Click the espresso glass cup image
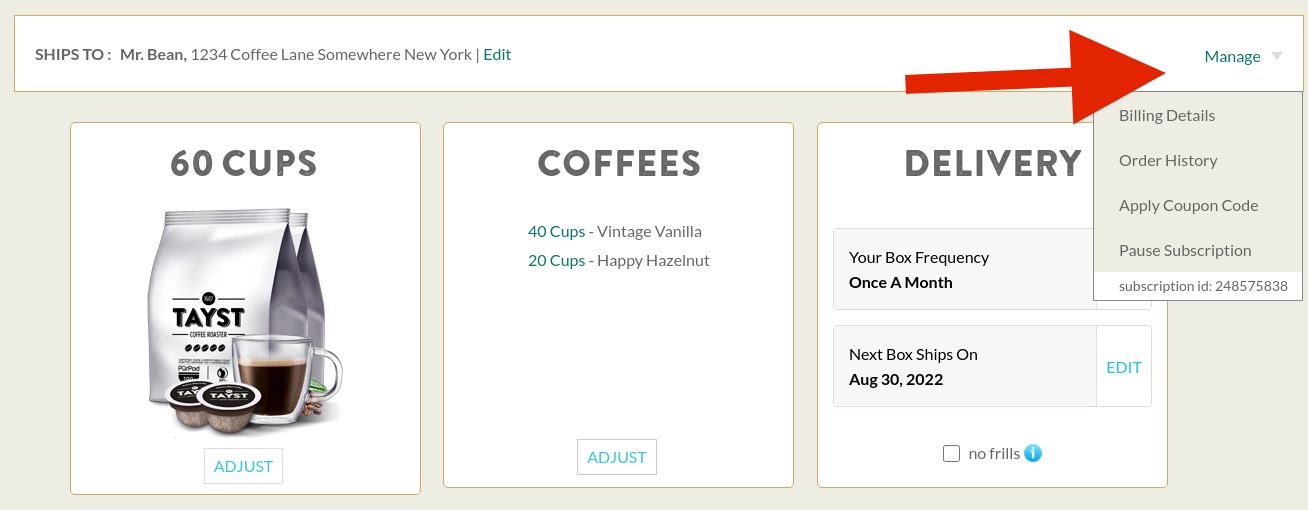 pos(285,375)
